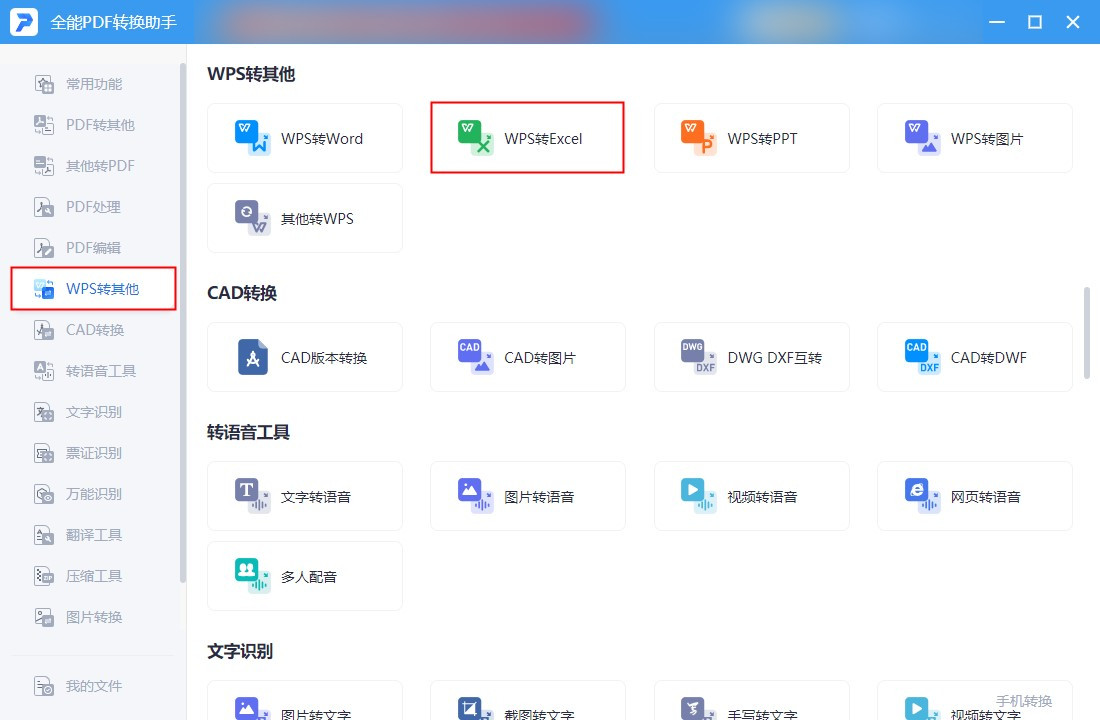The width and height of the screenshot is (1100, 720).
Task: Click the CAD转图片 icon
Action: pyautogui.click(x=476, y=357)
